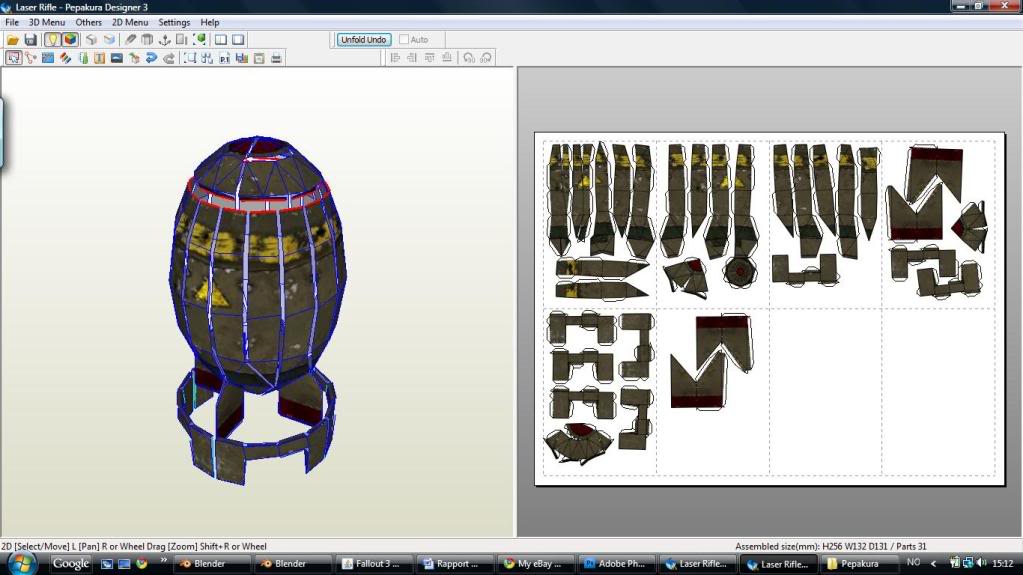Screen dimensions: 1023x575
Task: Open the Help menu
Action: click(209, 22)
